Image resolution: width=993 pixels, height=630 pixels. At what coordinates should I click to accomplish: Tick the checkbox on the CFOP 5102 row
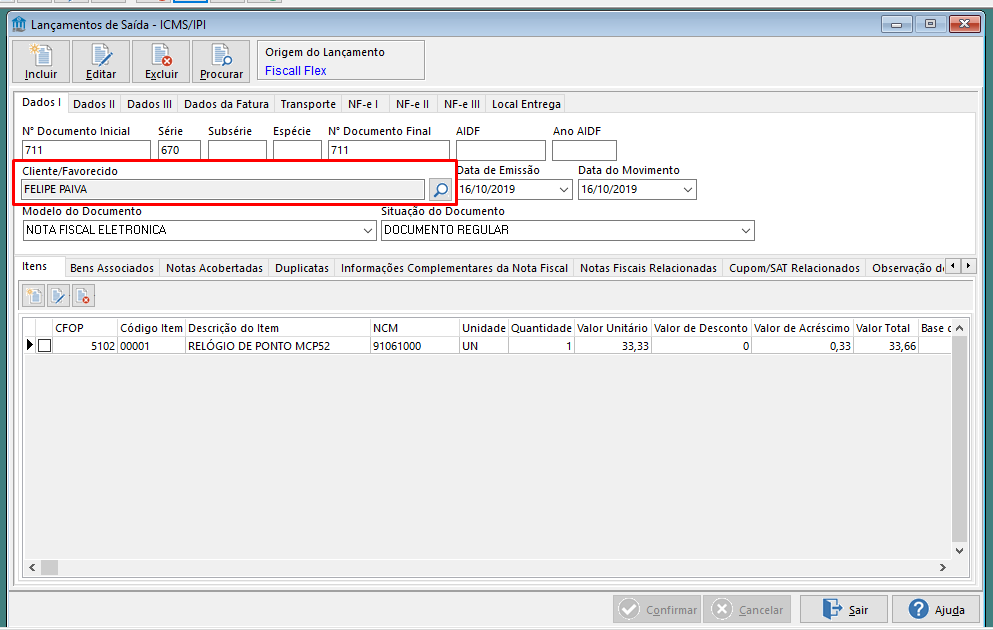(44, 346)
